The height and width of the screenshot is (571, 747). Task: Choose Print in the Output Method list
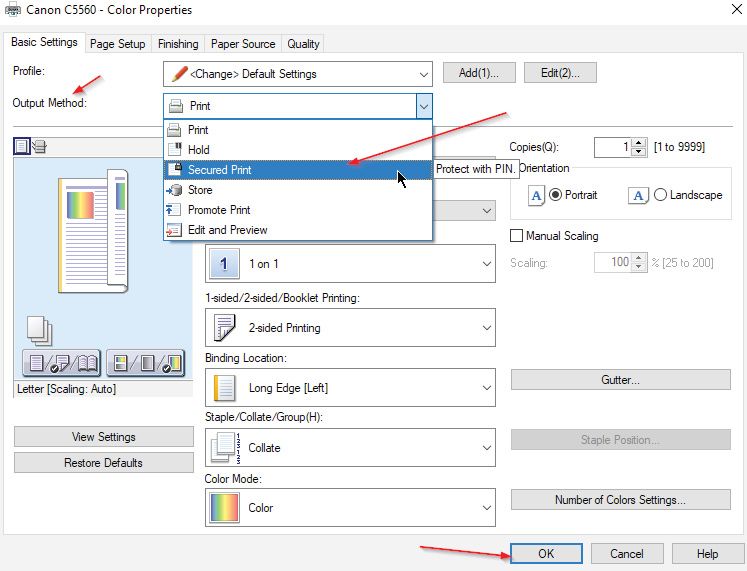click(298, 130)
